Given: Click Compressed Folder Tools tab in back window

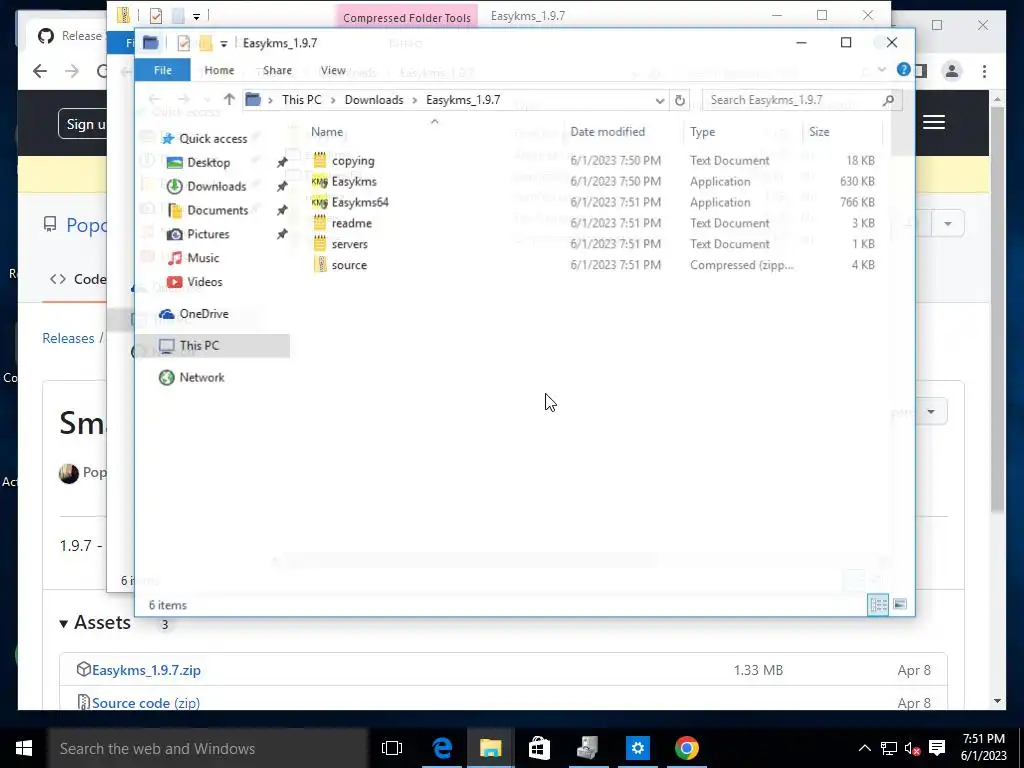Looking at the screenshot, I should coord(407,18).
